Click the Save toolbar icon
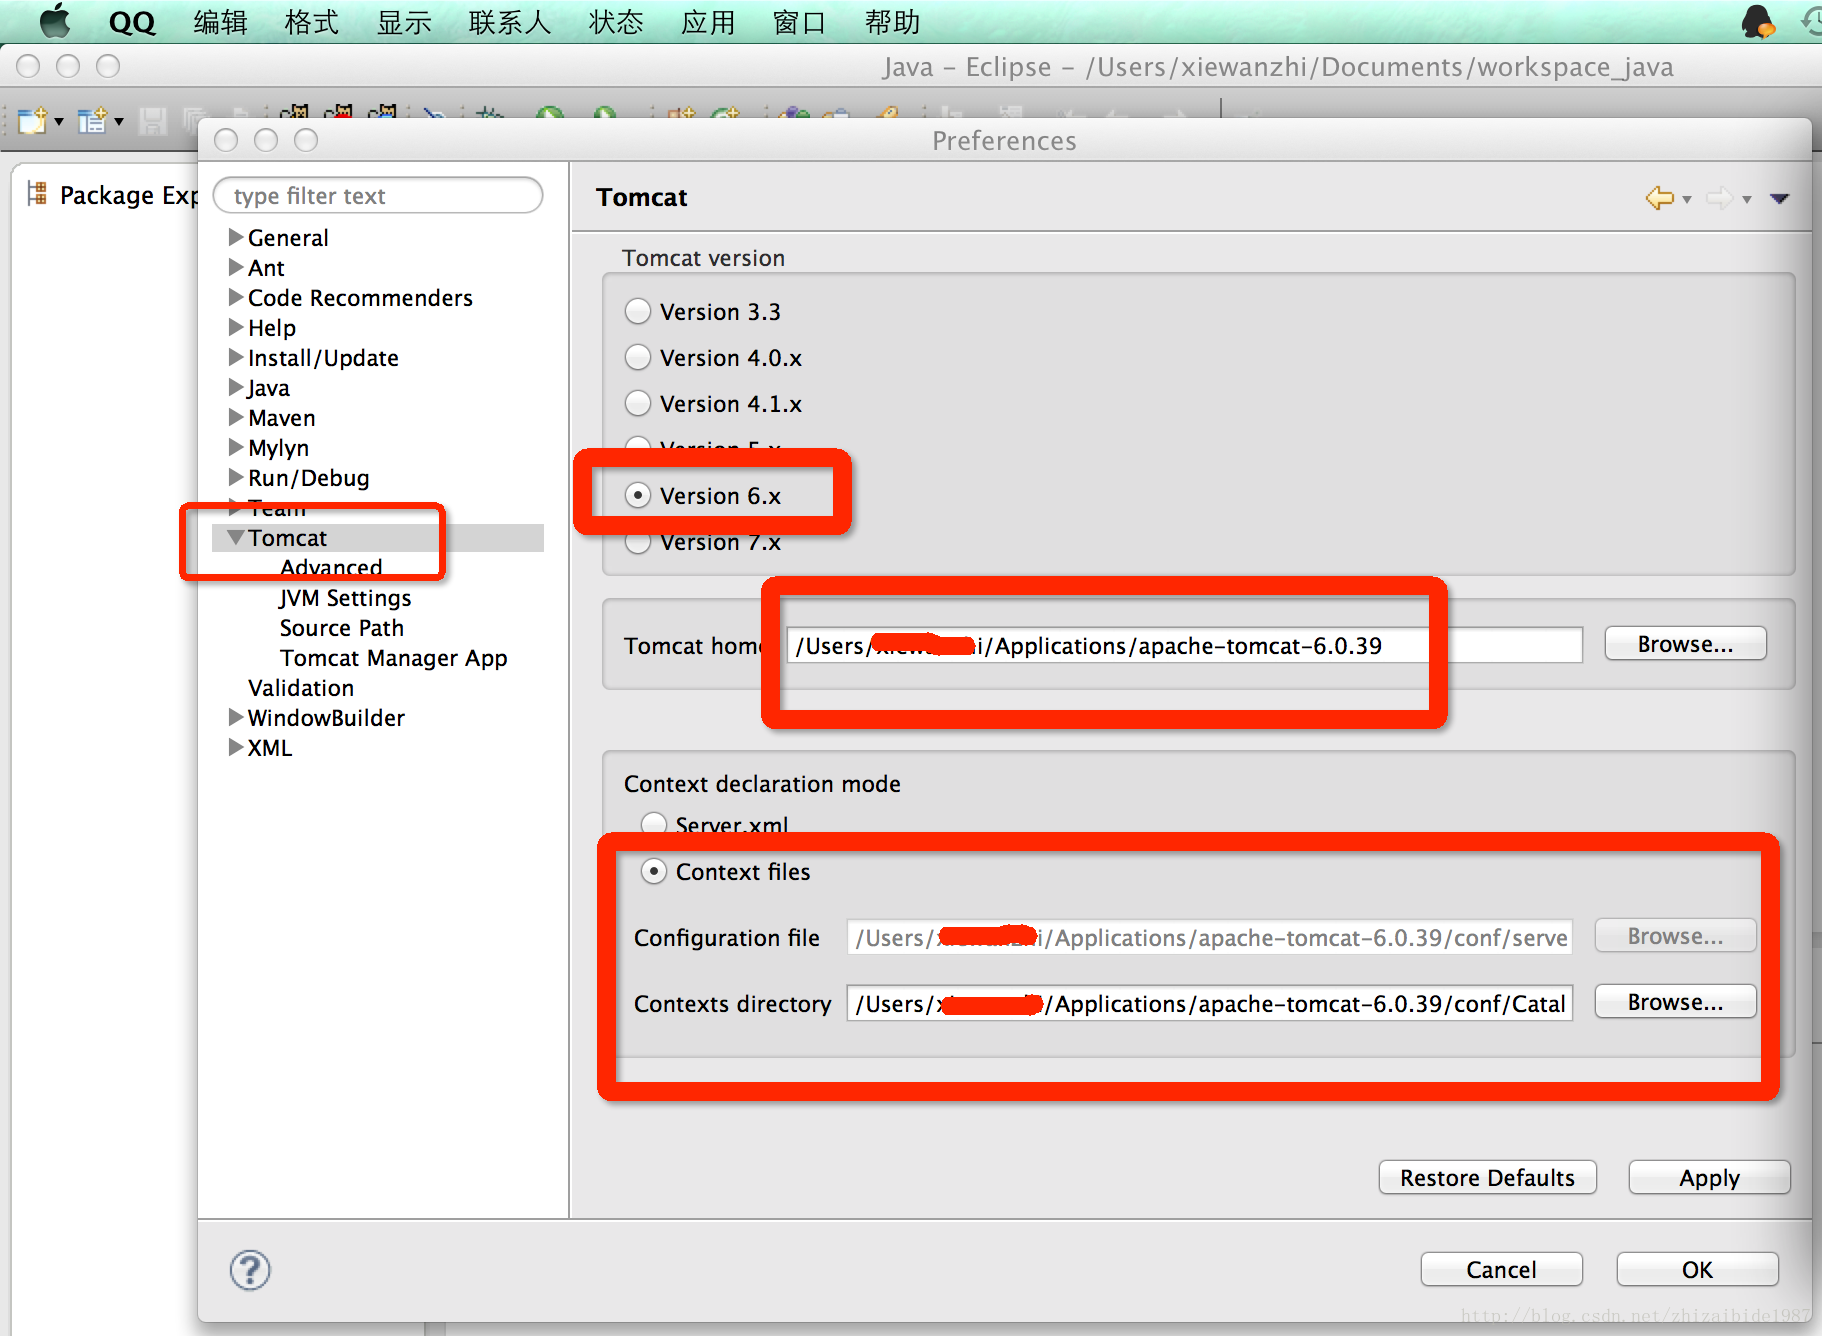 click(152, 121)
